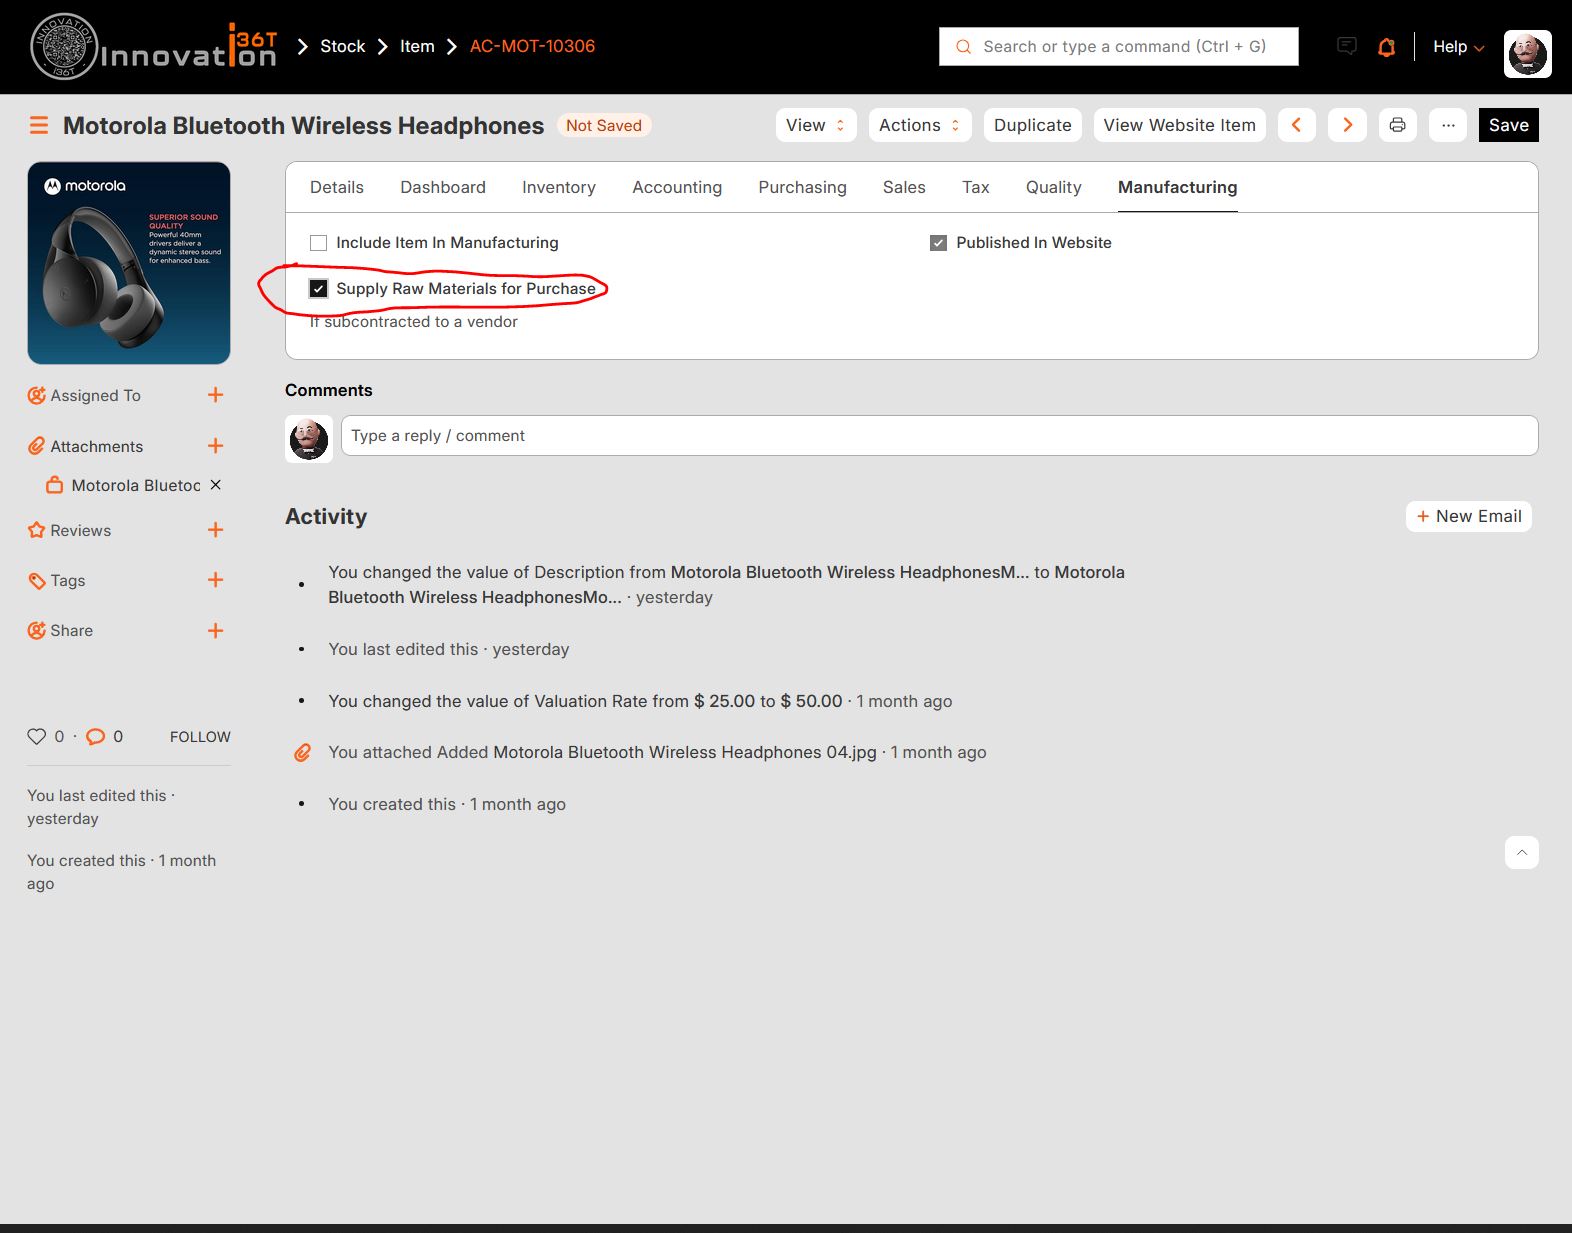Open the chat messages icon
This screenshot has height=1233, width=1572.
tap(1347, 46)
